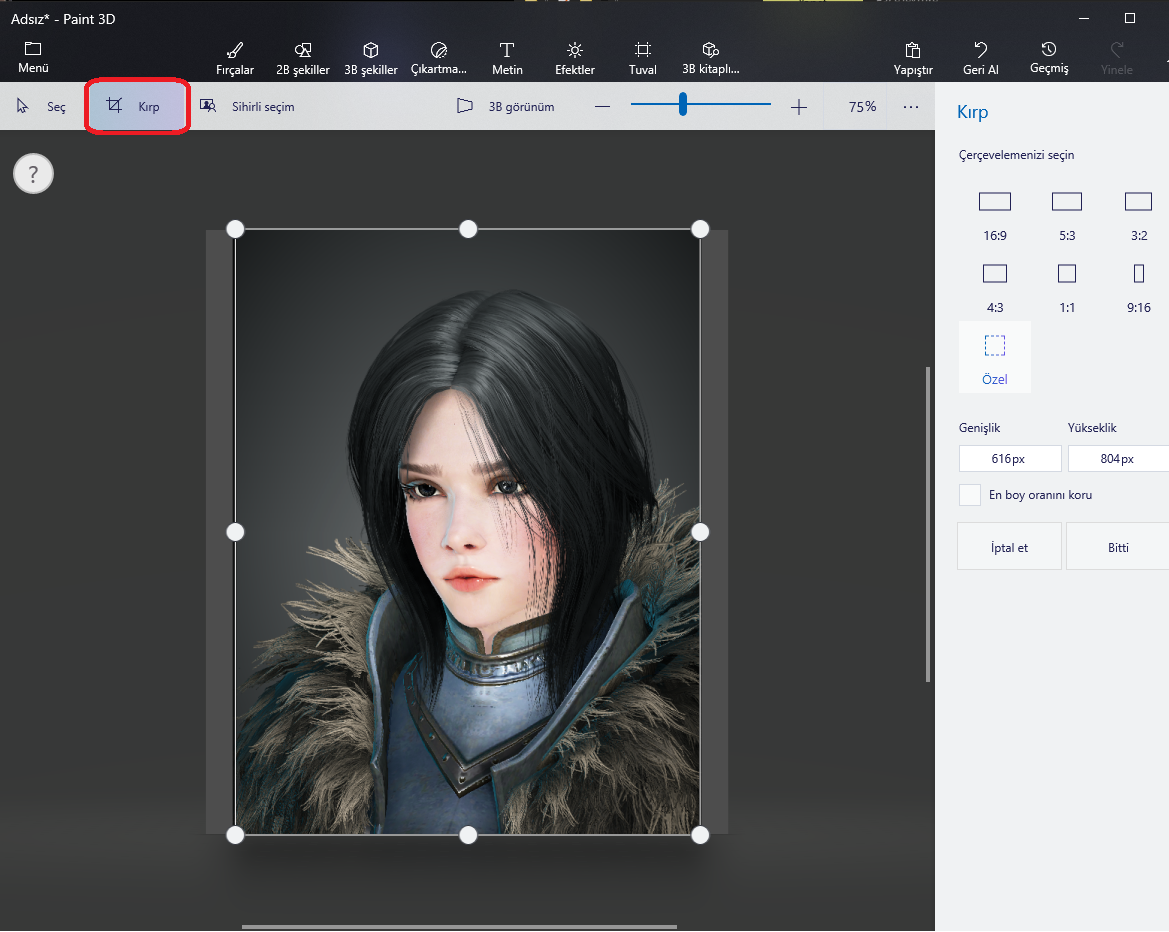
Task: Select the 1:1 square crop ratio
Action: (1067, 289)
